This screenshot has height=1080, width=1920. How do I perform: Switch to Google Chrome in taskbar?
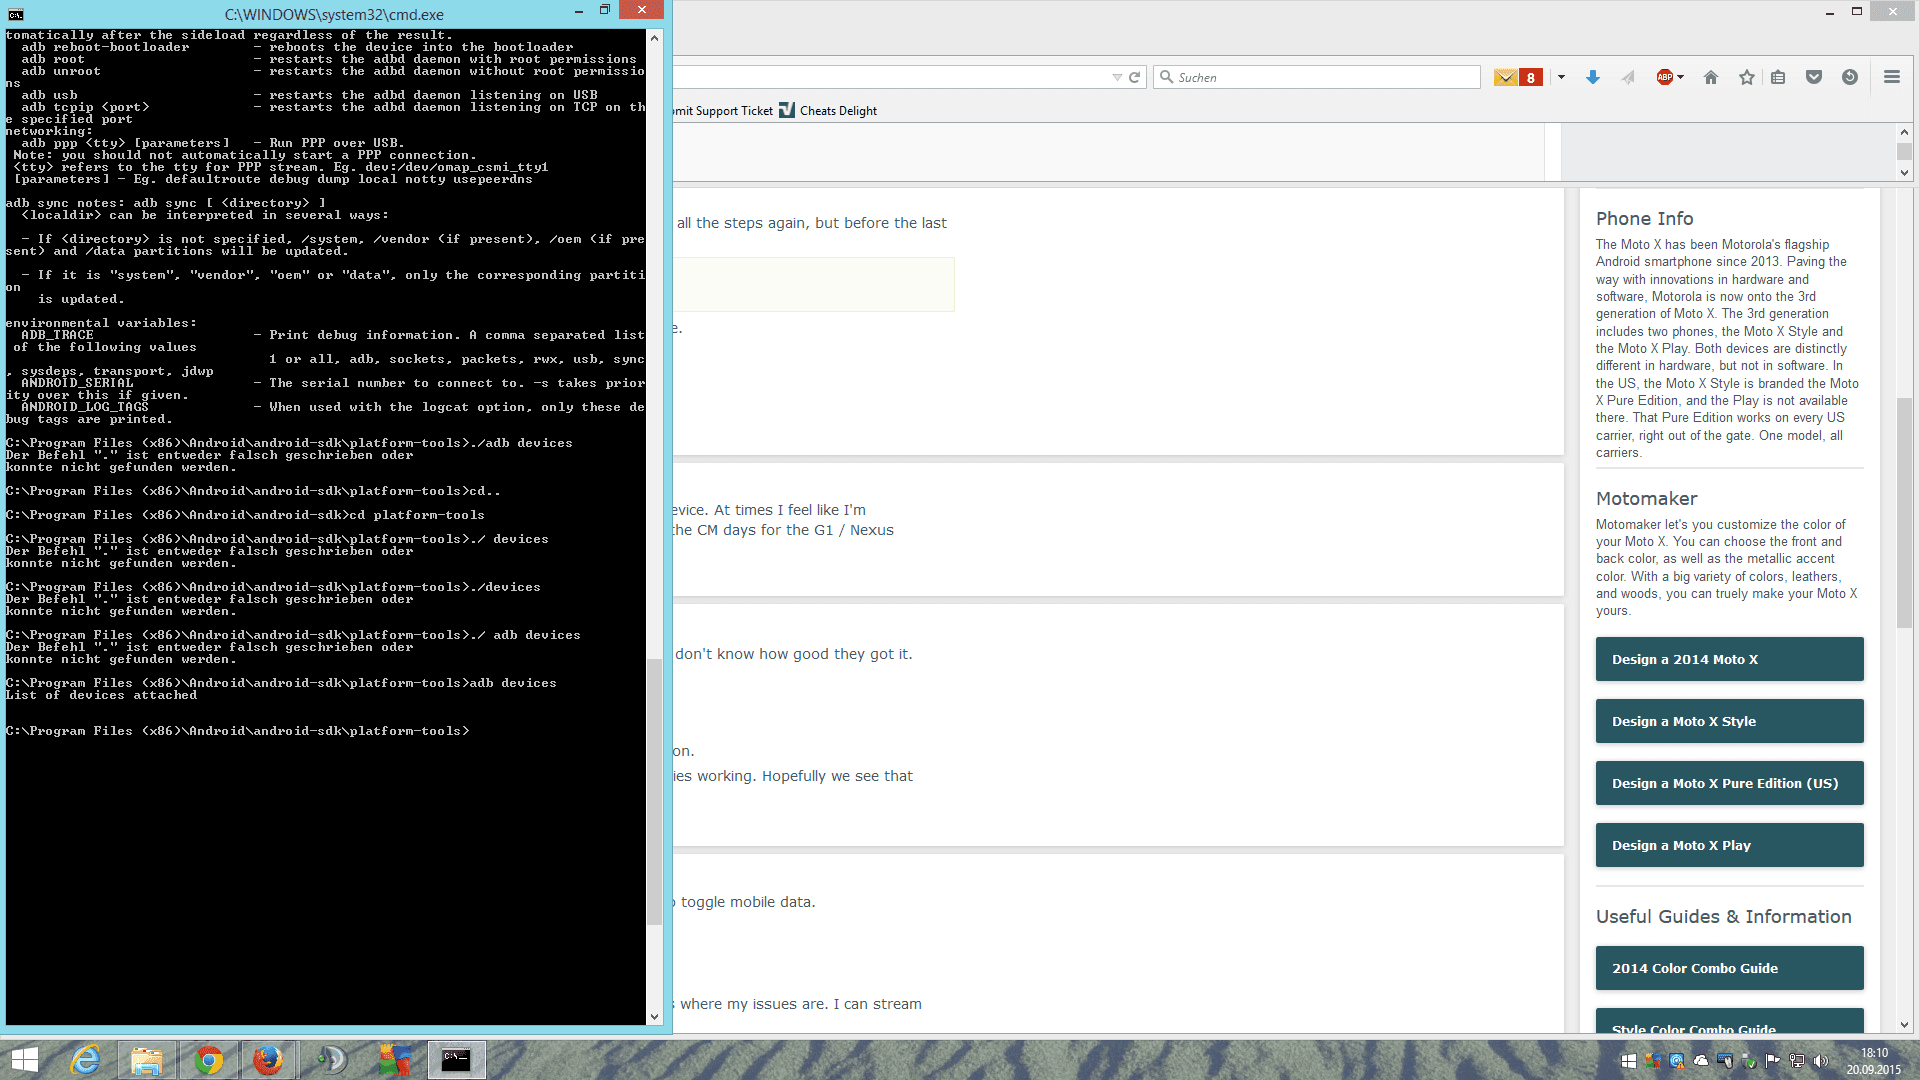[x=209, y=1060]
